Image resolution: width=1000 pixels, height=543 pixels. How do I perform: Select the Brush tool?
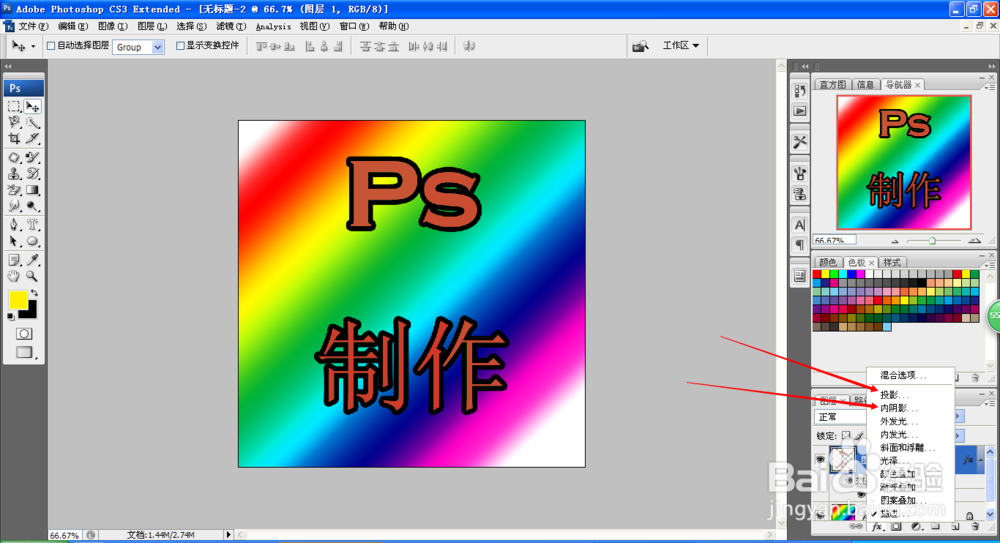pyautogui.click(x=33, y=157)
